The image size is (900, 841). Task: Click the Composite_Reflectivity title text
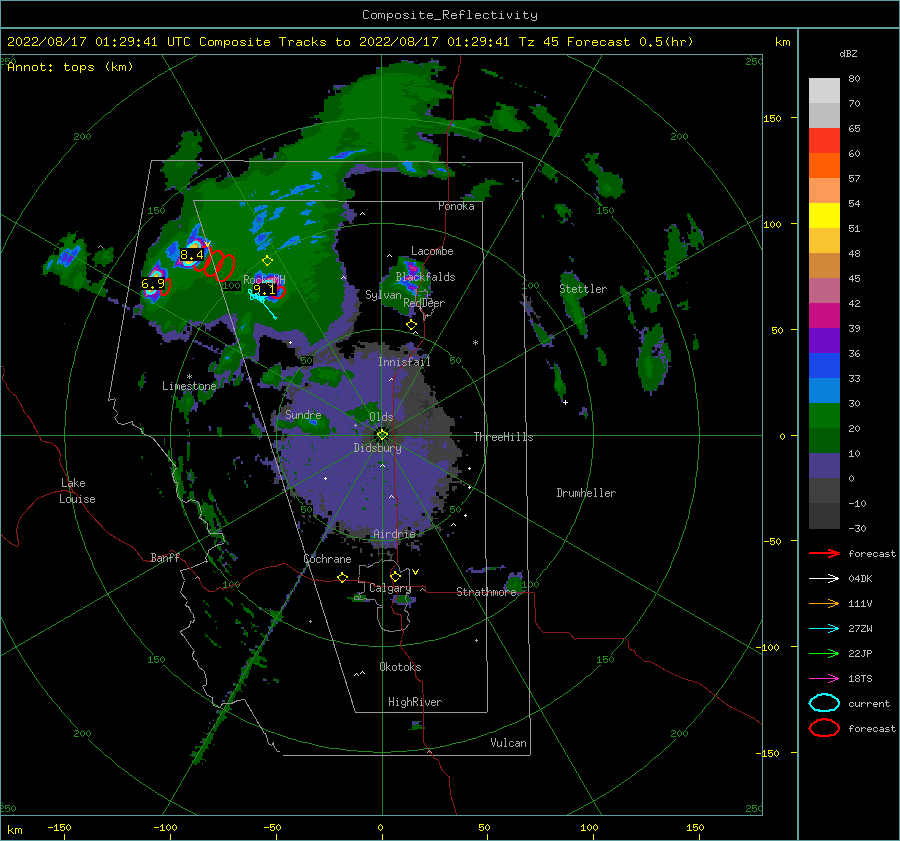(x=449, y=15)
